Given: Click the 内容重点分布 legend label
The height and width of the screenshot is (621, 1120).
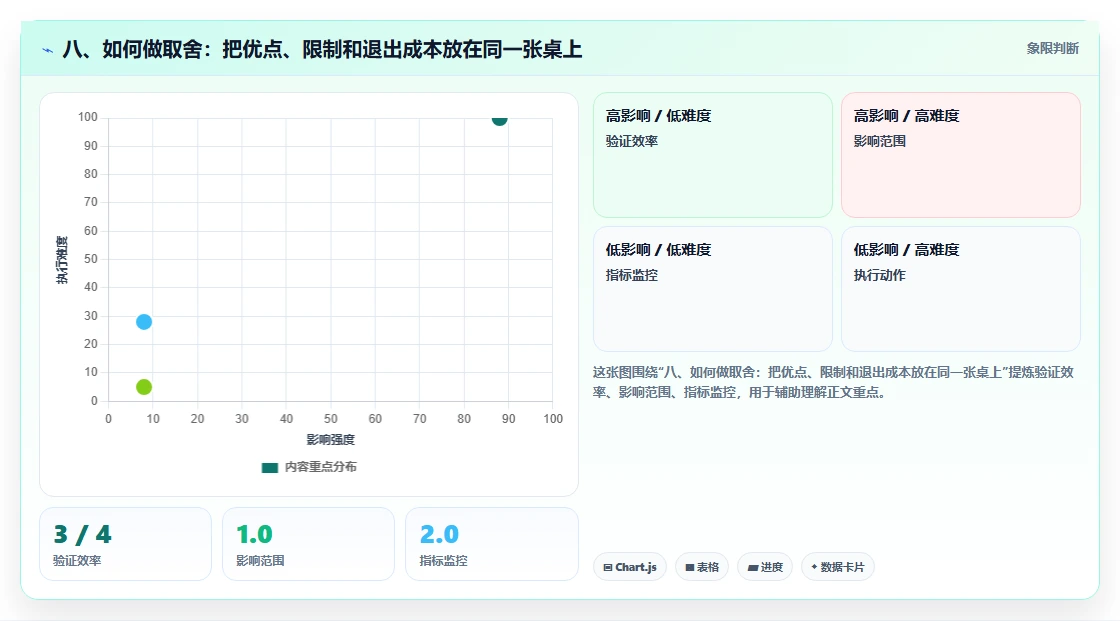Looking at the screenshot, I should coord(321,467).
